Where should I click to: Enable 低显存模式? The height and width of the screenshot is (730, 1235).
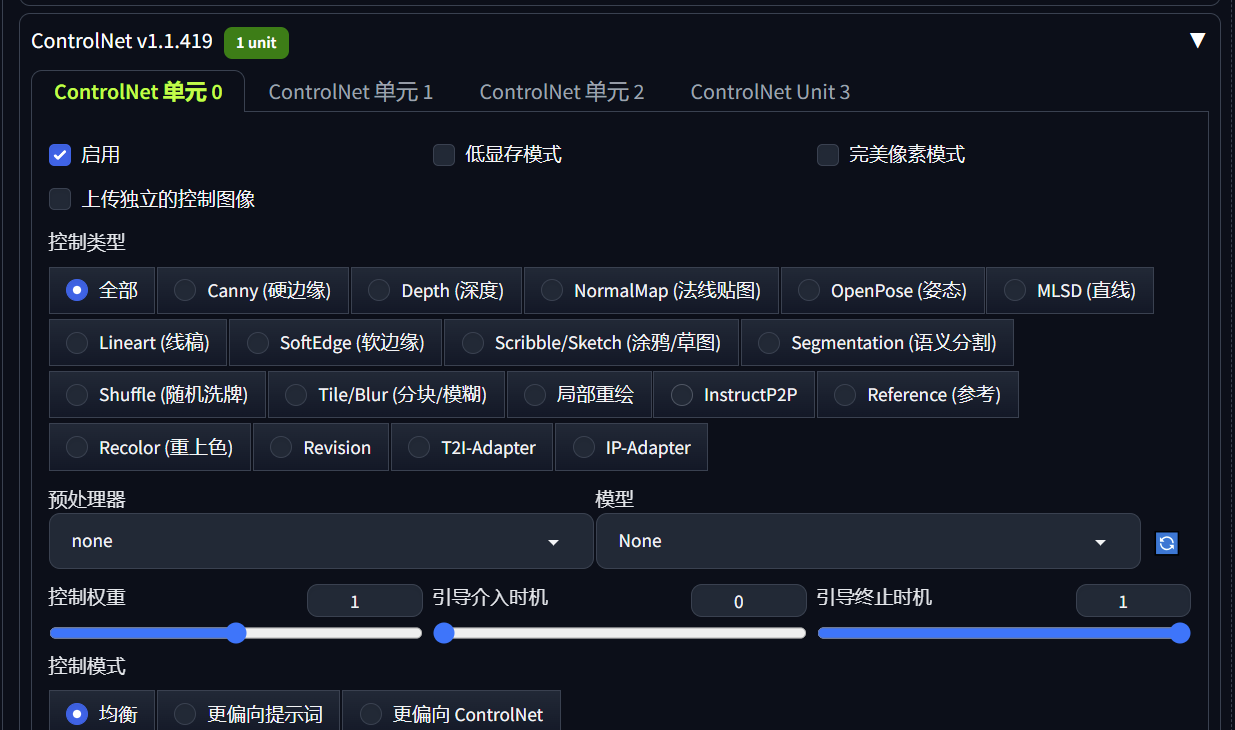tap(443, 155)
